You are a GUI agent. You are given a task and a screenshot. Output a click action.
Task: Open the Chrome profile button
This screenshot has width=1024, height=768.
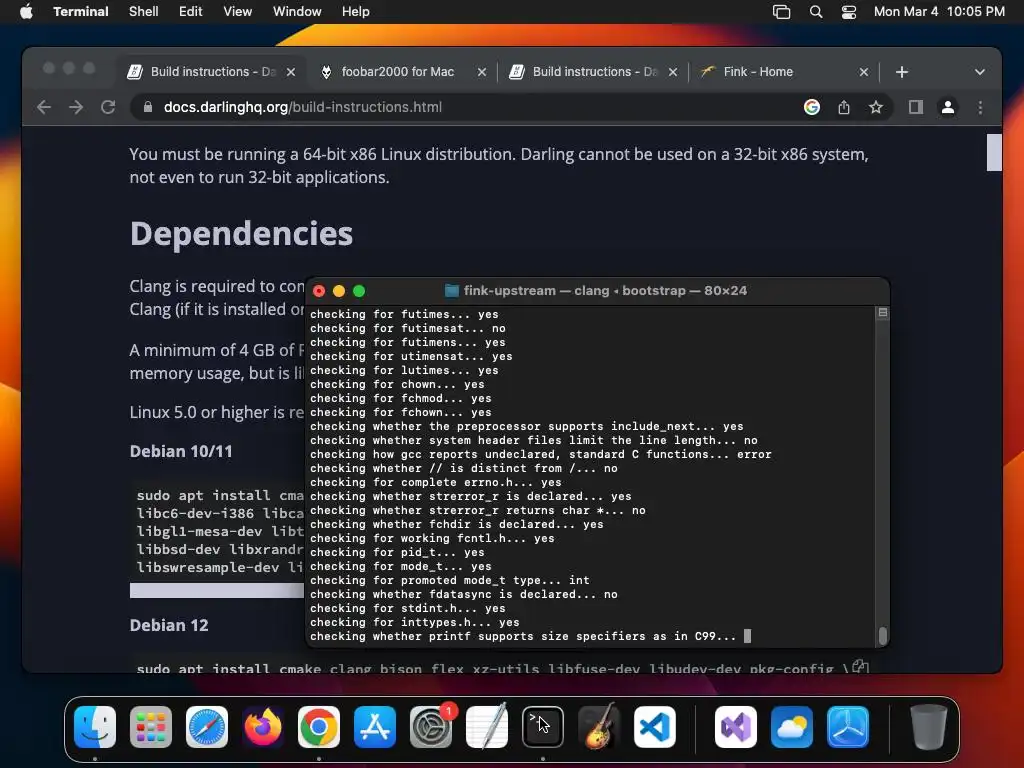[x=948, y=107]
